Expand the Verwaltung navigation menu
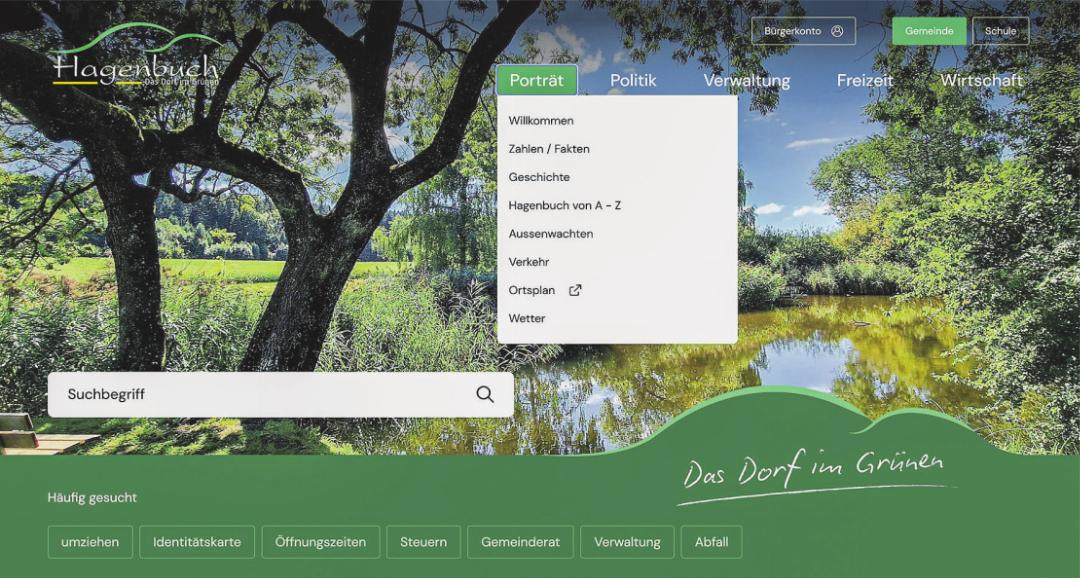Image resolution: width=1080 pixels, height=578 pixels. pos(746,80)
